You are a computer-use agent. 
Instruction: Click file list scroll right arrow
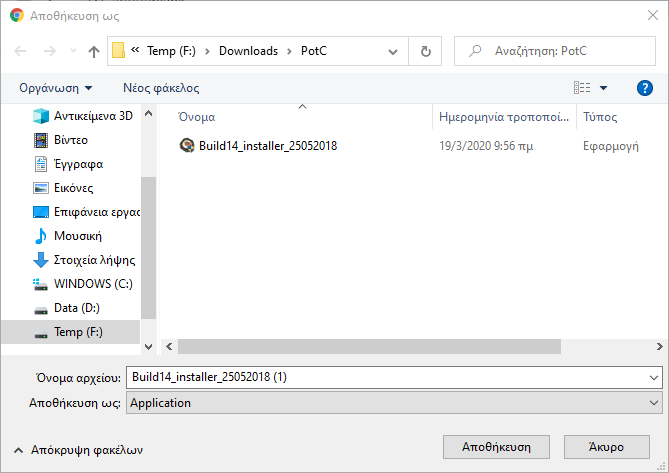[x=660, y=346]
